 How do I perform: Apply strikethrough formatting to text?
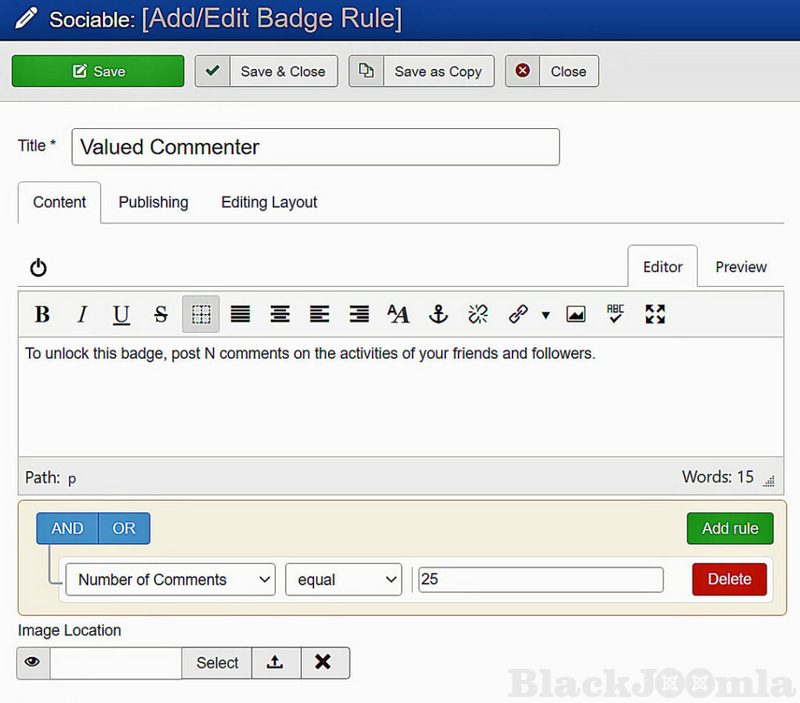(160, 315)
